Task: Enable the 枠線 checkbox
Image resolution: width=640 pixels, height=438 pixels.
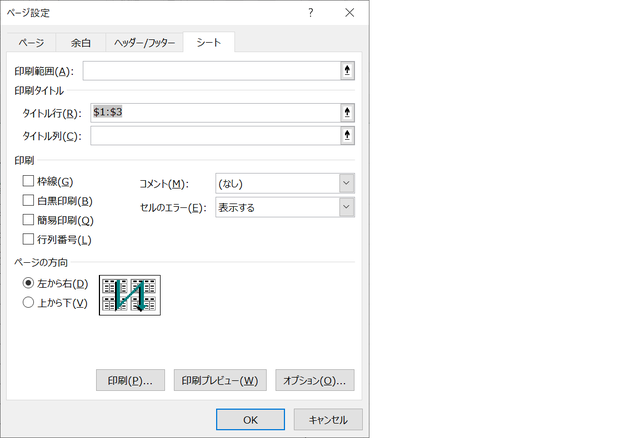Action: click(x=28, y=181)
